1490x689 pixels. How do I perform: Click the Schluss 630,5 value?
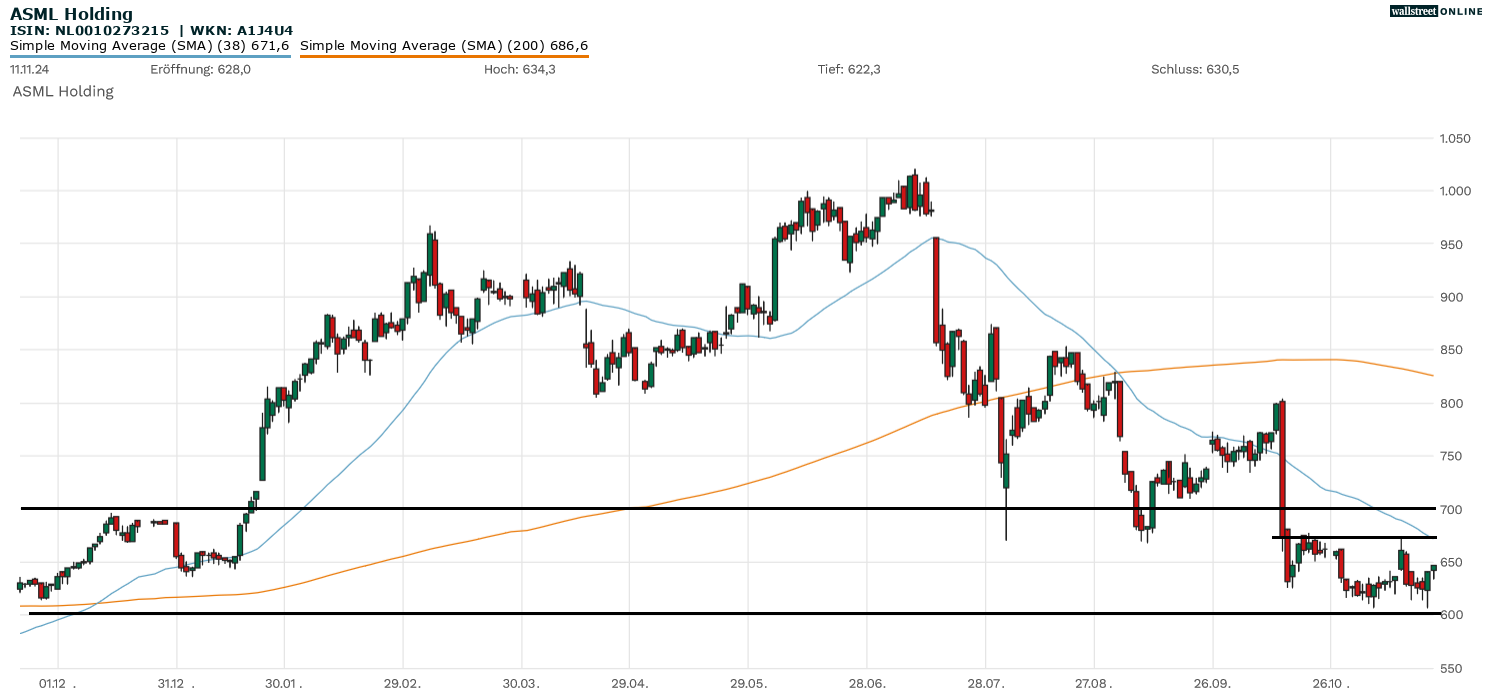[1195, 69]
